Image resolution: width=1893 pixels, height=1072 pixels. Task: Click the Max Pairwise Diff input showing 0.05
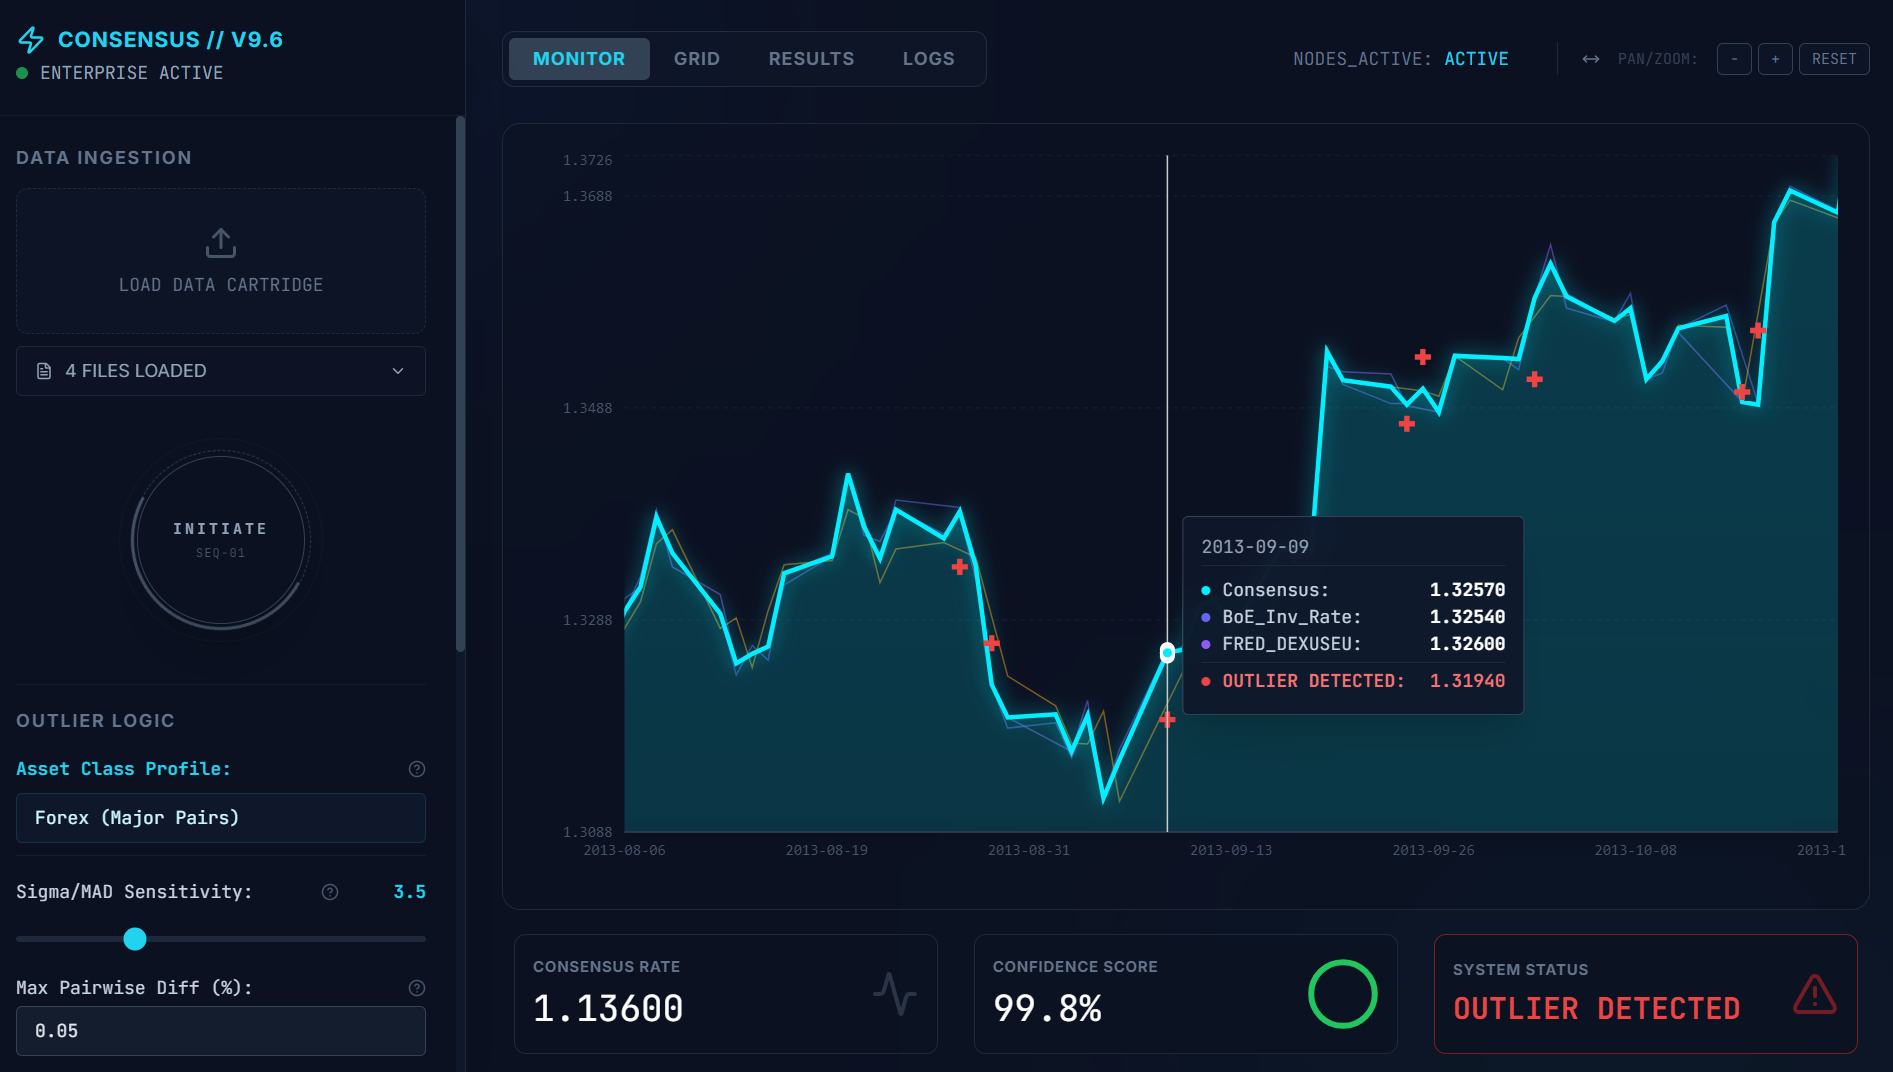(x=220, y=1030)
